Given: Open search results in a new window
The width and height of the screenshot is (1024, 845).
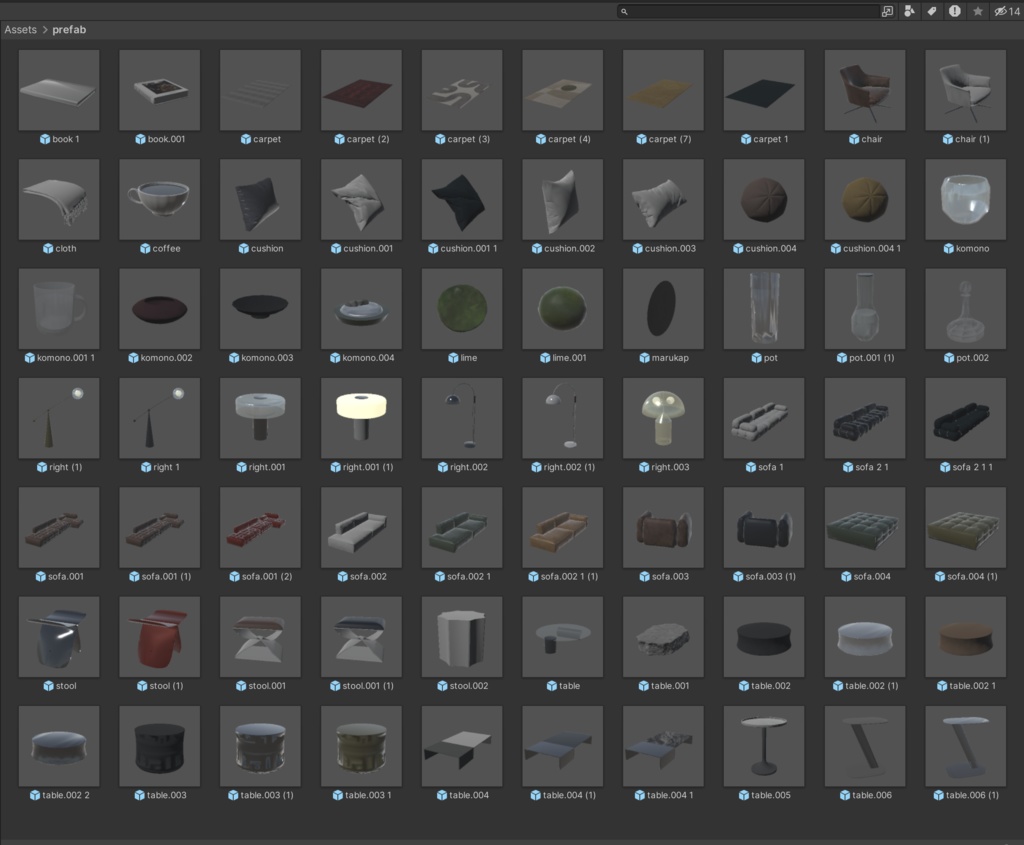Looking at the screenshot, I should [x=886, y=11].
